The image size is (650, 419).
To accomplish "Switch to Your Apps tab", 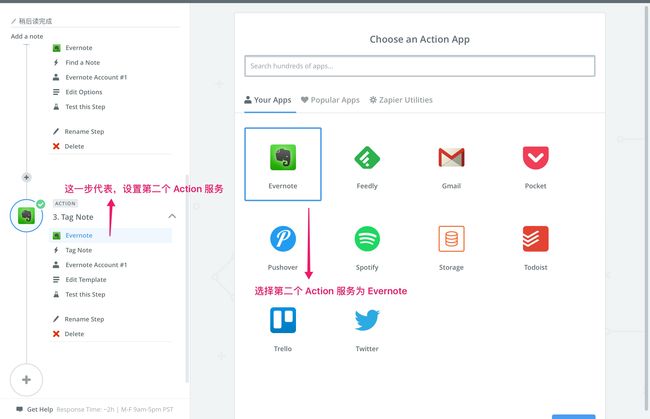I will tap(268, 100).
